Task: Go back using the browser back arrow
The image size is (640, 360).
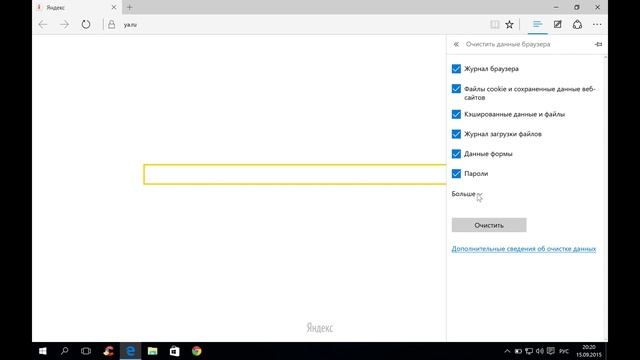Action: tap(43, 24)
